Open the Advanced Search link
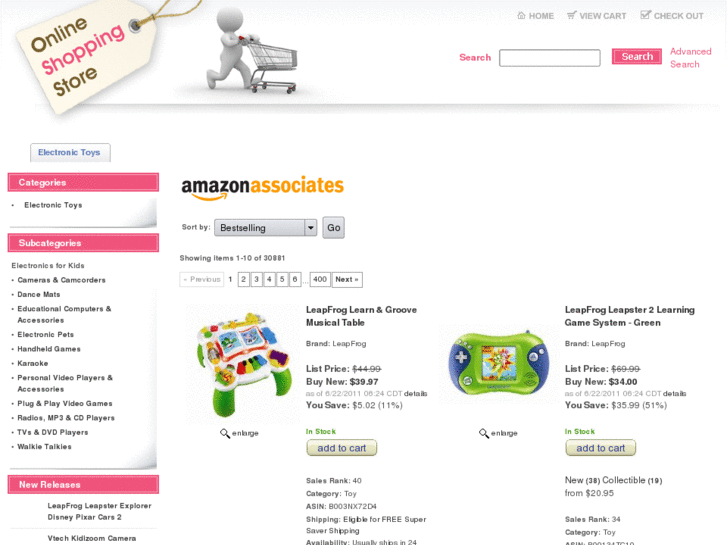This screenshot has width=727, height=545. tap(690, 58)
